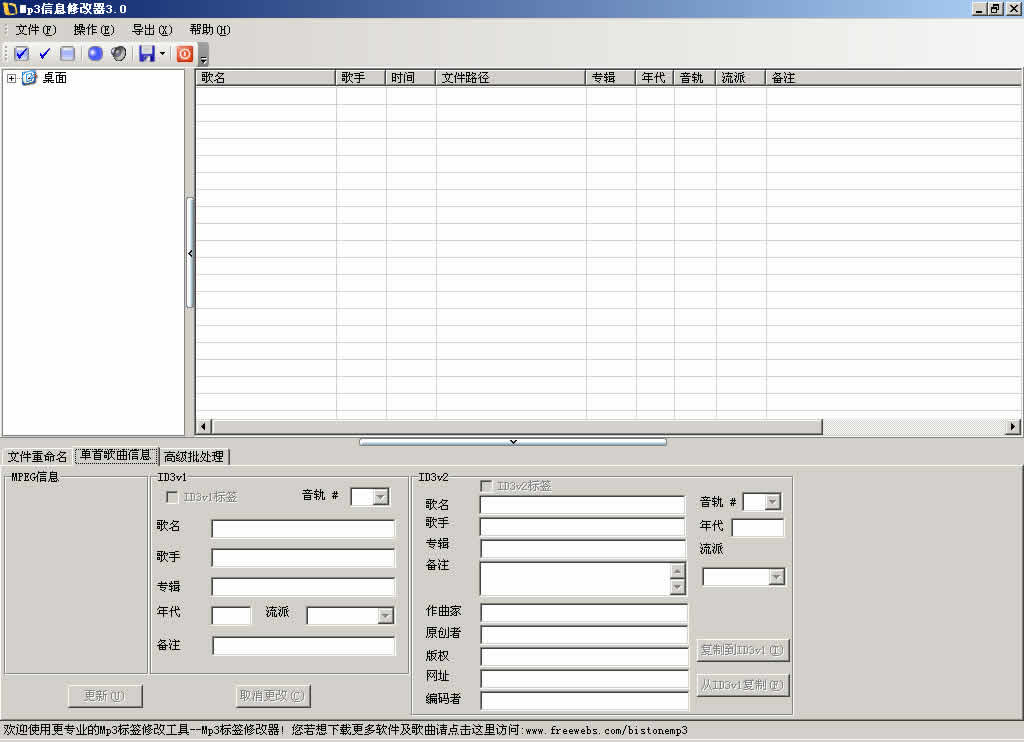Click the horizontal scrollbar left arrow

204,427
